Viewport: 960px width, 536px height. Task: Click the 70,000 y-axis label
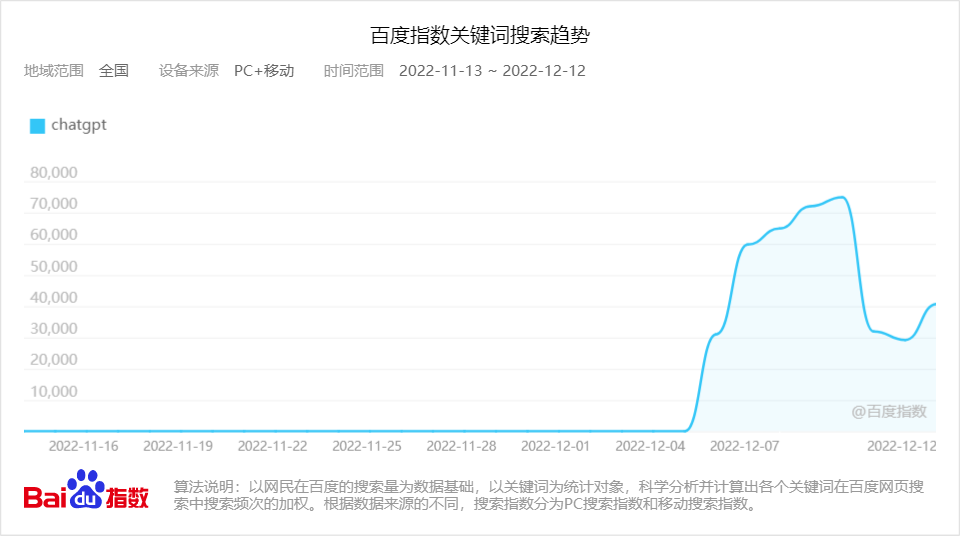(54, 204)
